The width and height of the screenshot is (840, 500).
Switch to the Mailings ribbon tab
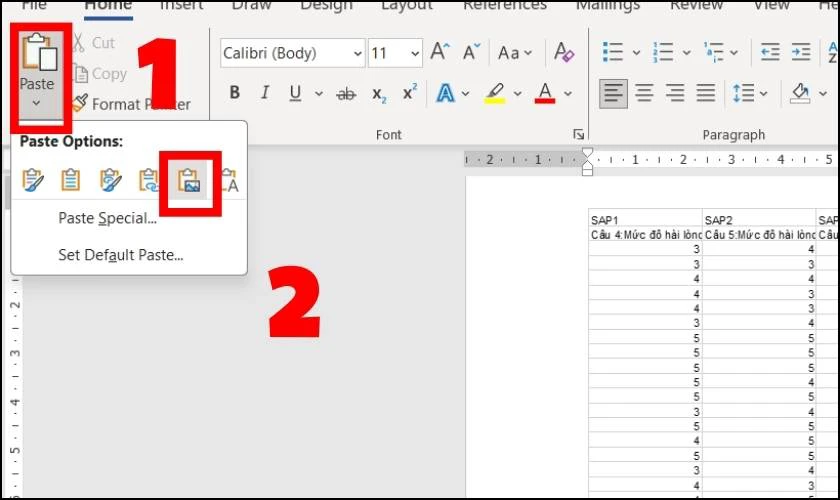click(x=608, y=5)
